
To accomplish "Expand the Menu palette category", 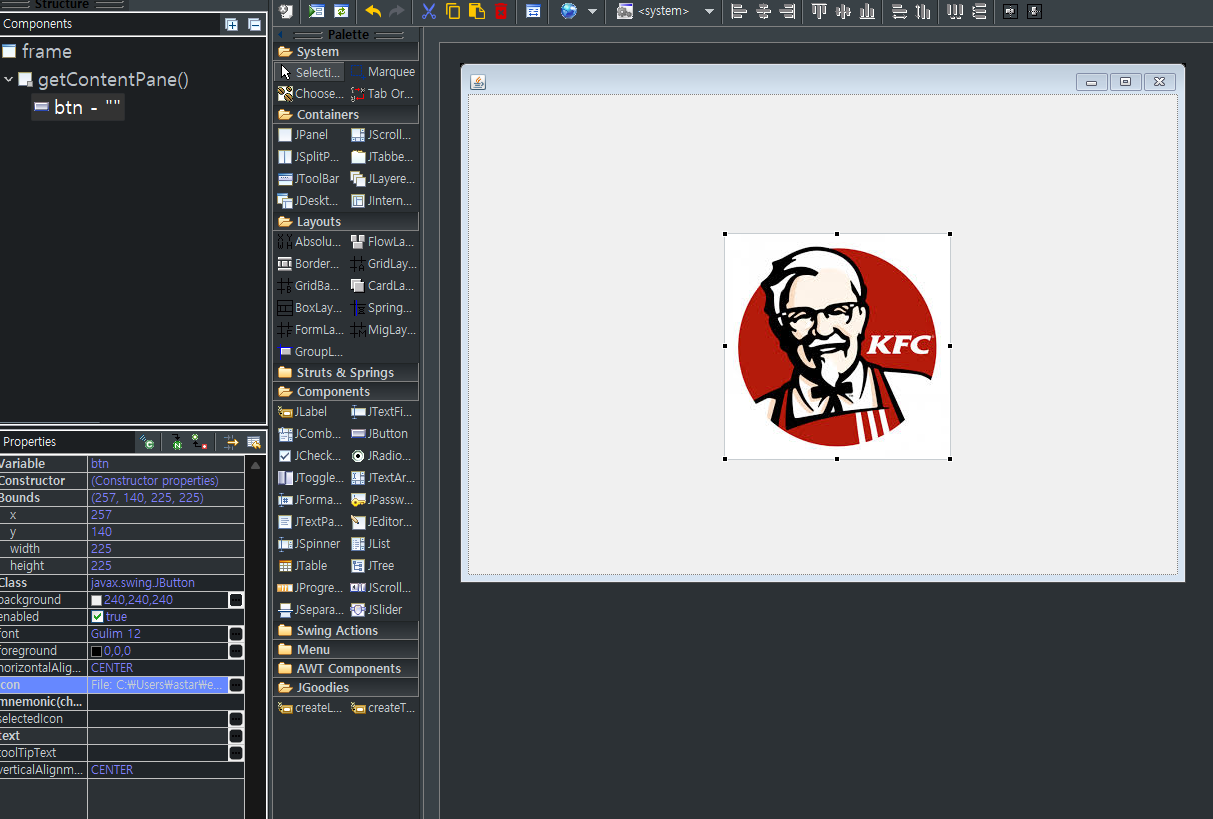I will point(346,650).
